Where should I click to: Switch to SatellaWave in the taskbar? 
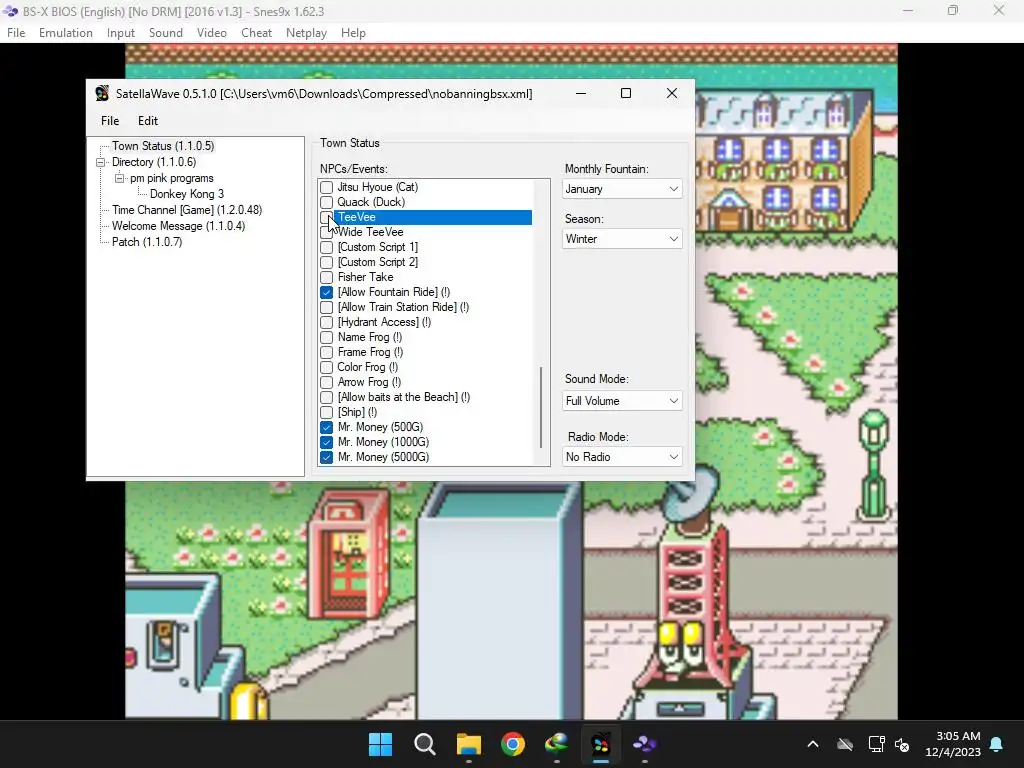pyautogui.click(x=601, y=744)
